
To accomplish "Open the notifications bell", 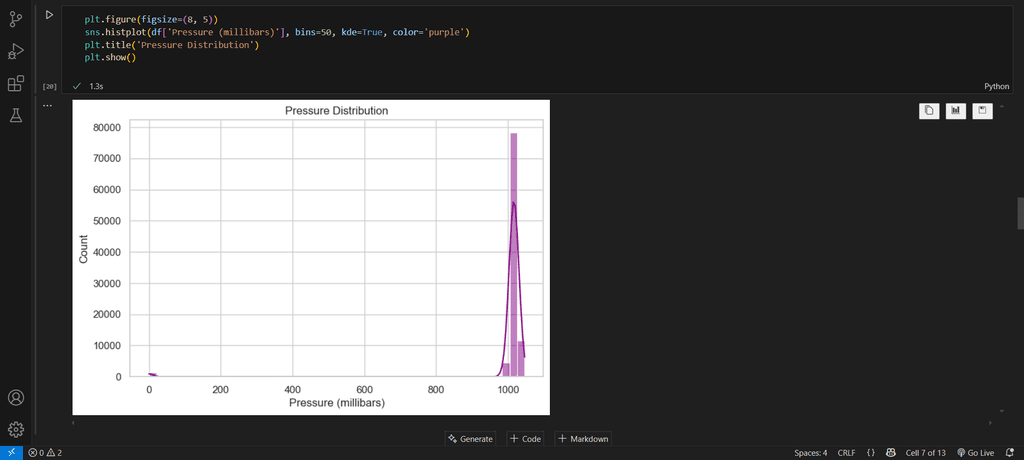I will 1010,453.
